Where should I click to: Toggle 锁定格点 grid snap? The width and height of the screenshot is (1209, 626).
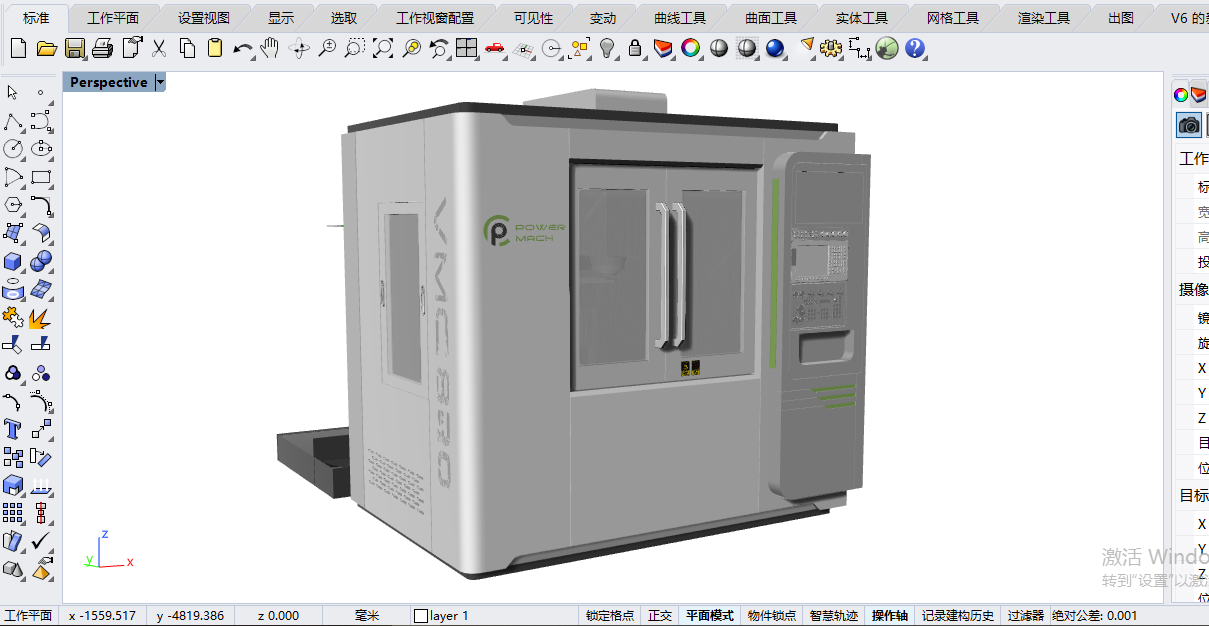point(609,615)
